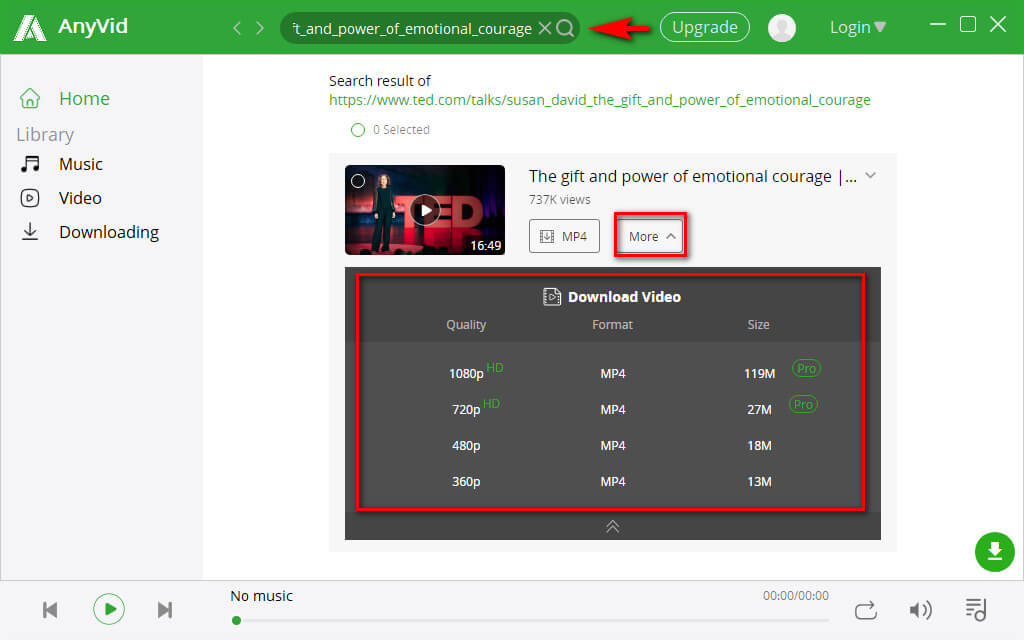Click the Quality column header
Image resolution: width=1024 pixels, height=640 pixels.
click(x=466, y=325)
